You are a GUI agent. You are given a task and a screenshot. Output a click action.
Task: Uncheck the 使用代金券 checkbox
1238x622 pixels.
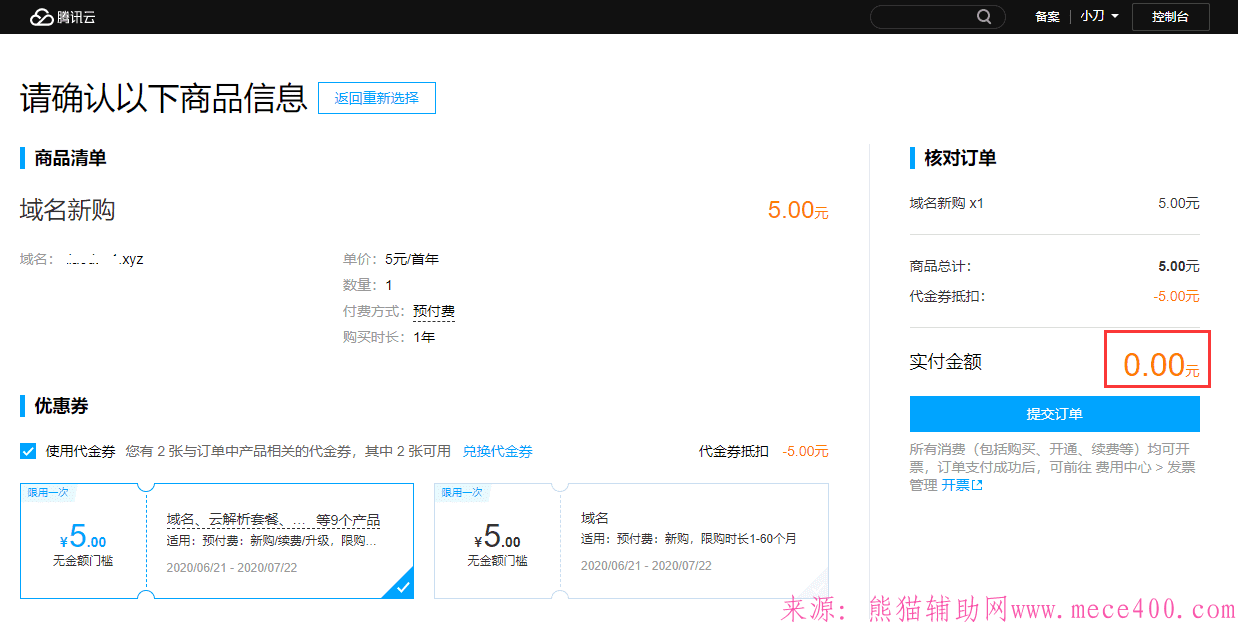coord(28,451)
